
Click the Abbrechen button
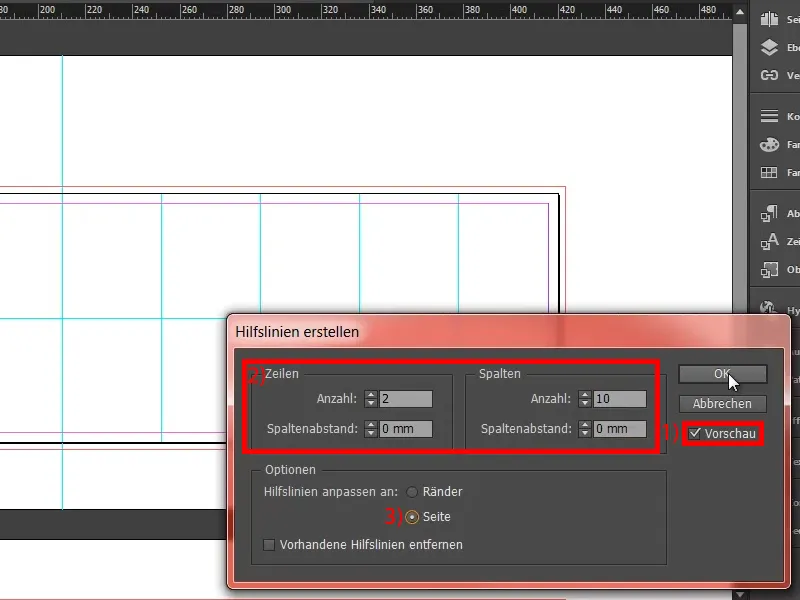click(722, 404)
